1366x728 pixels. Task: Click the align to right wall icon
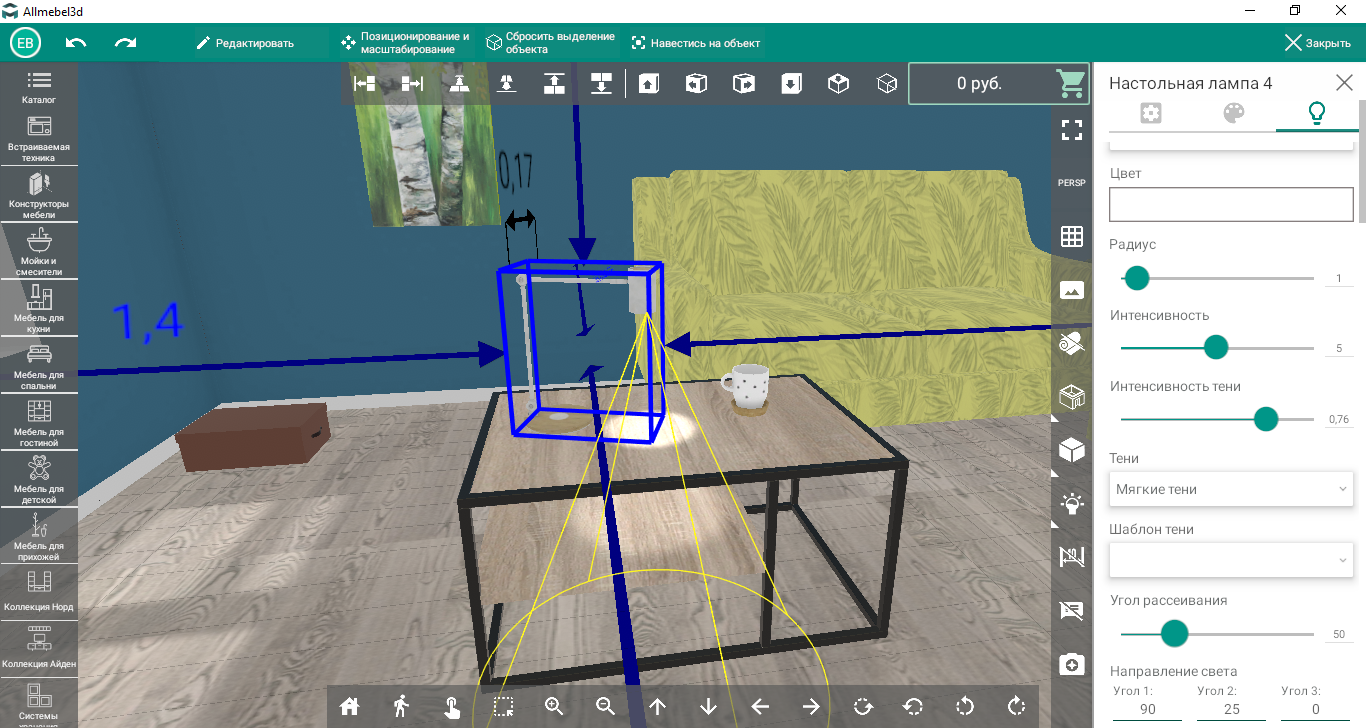412,84
